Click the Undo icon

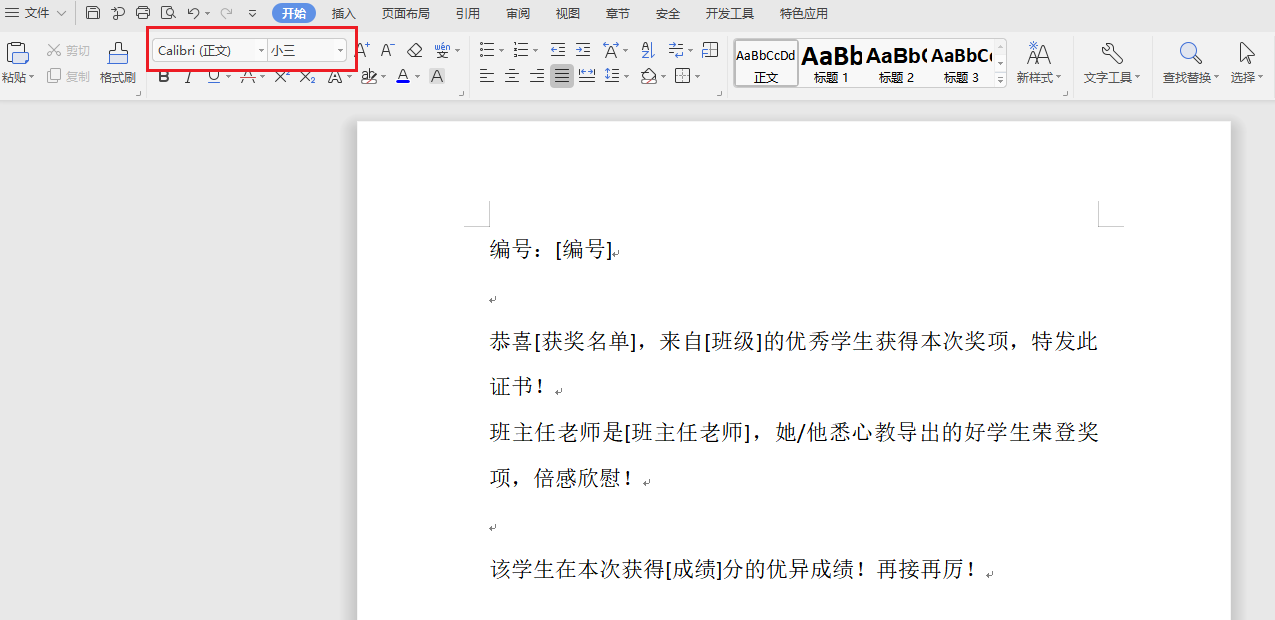(195, 13)
